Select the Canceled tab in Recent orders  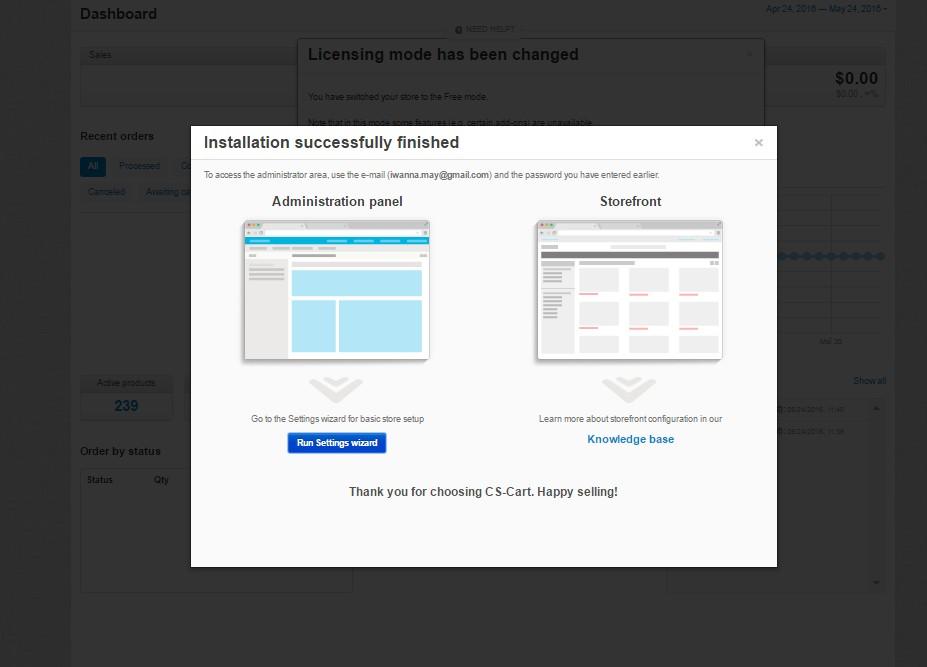point(106,192)
